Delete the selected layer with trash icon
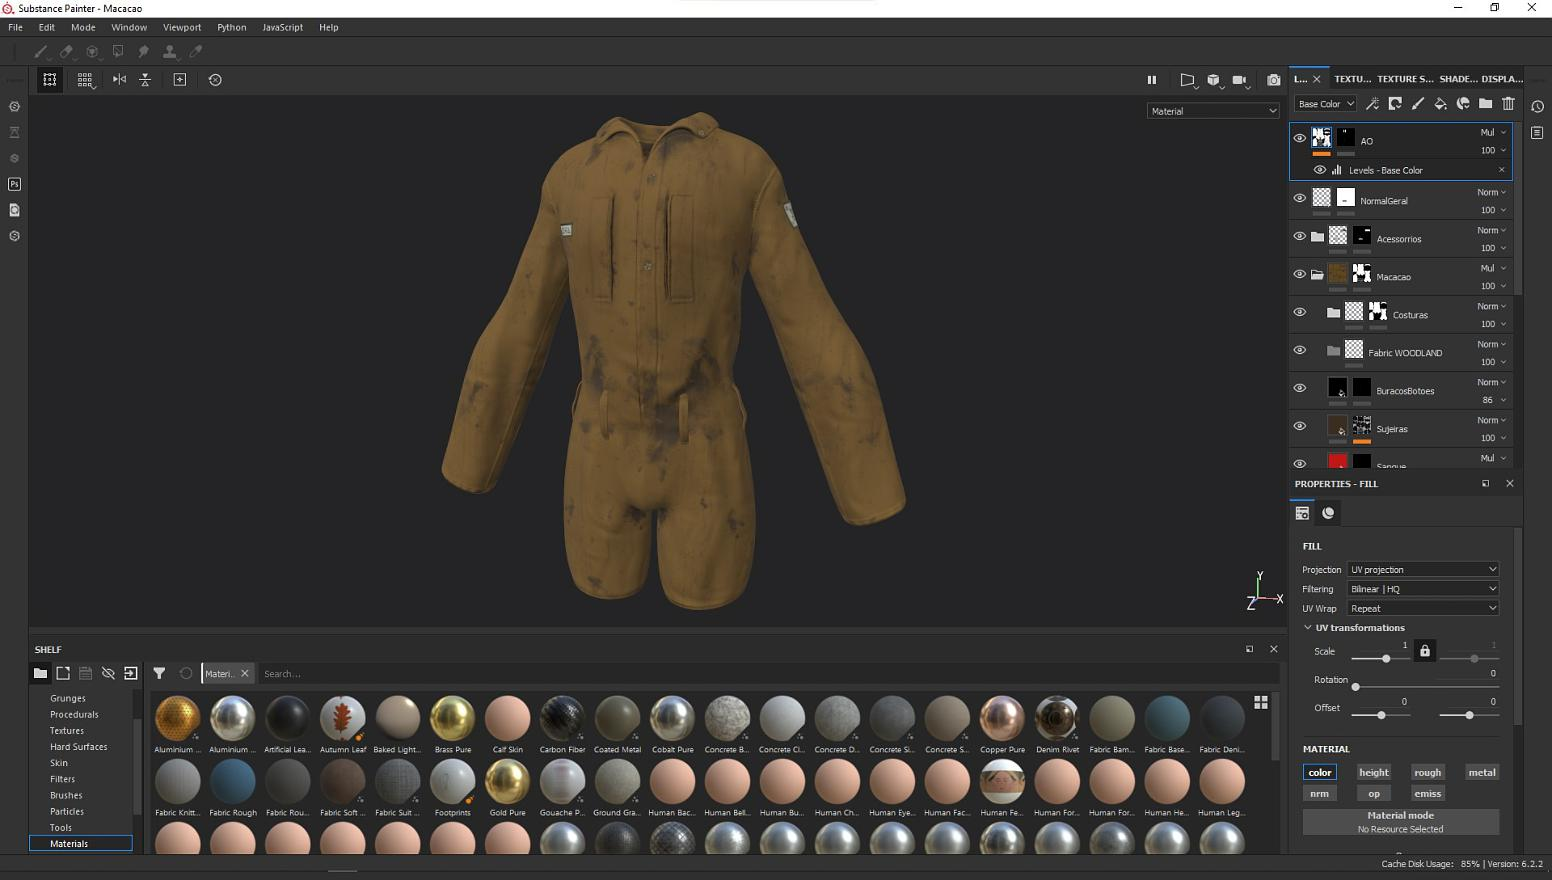Viewport: 1552px width, 880px height. (1509, 104)
